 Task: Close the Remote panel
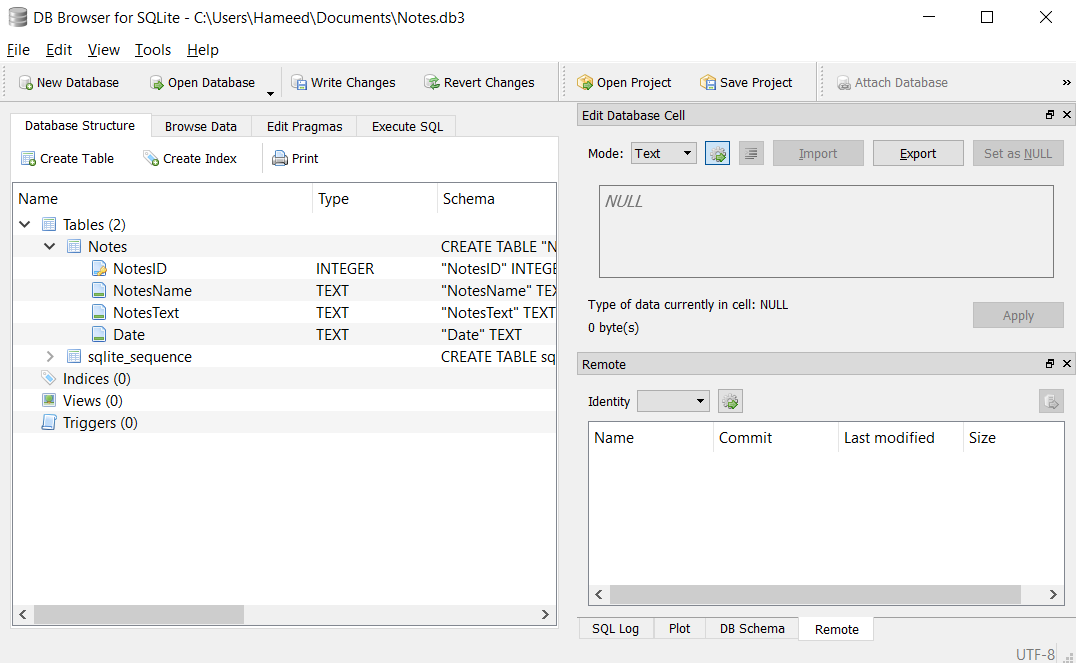pos(1066,364)
